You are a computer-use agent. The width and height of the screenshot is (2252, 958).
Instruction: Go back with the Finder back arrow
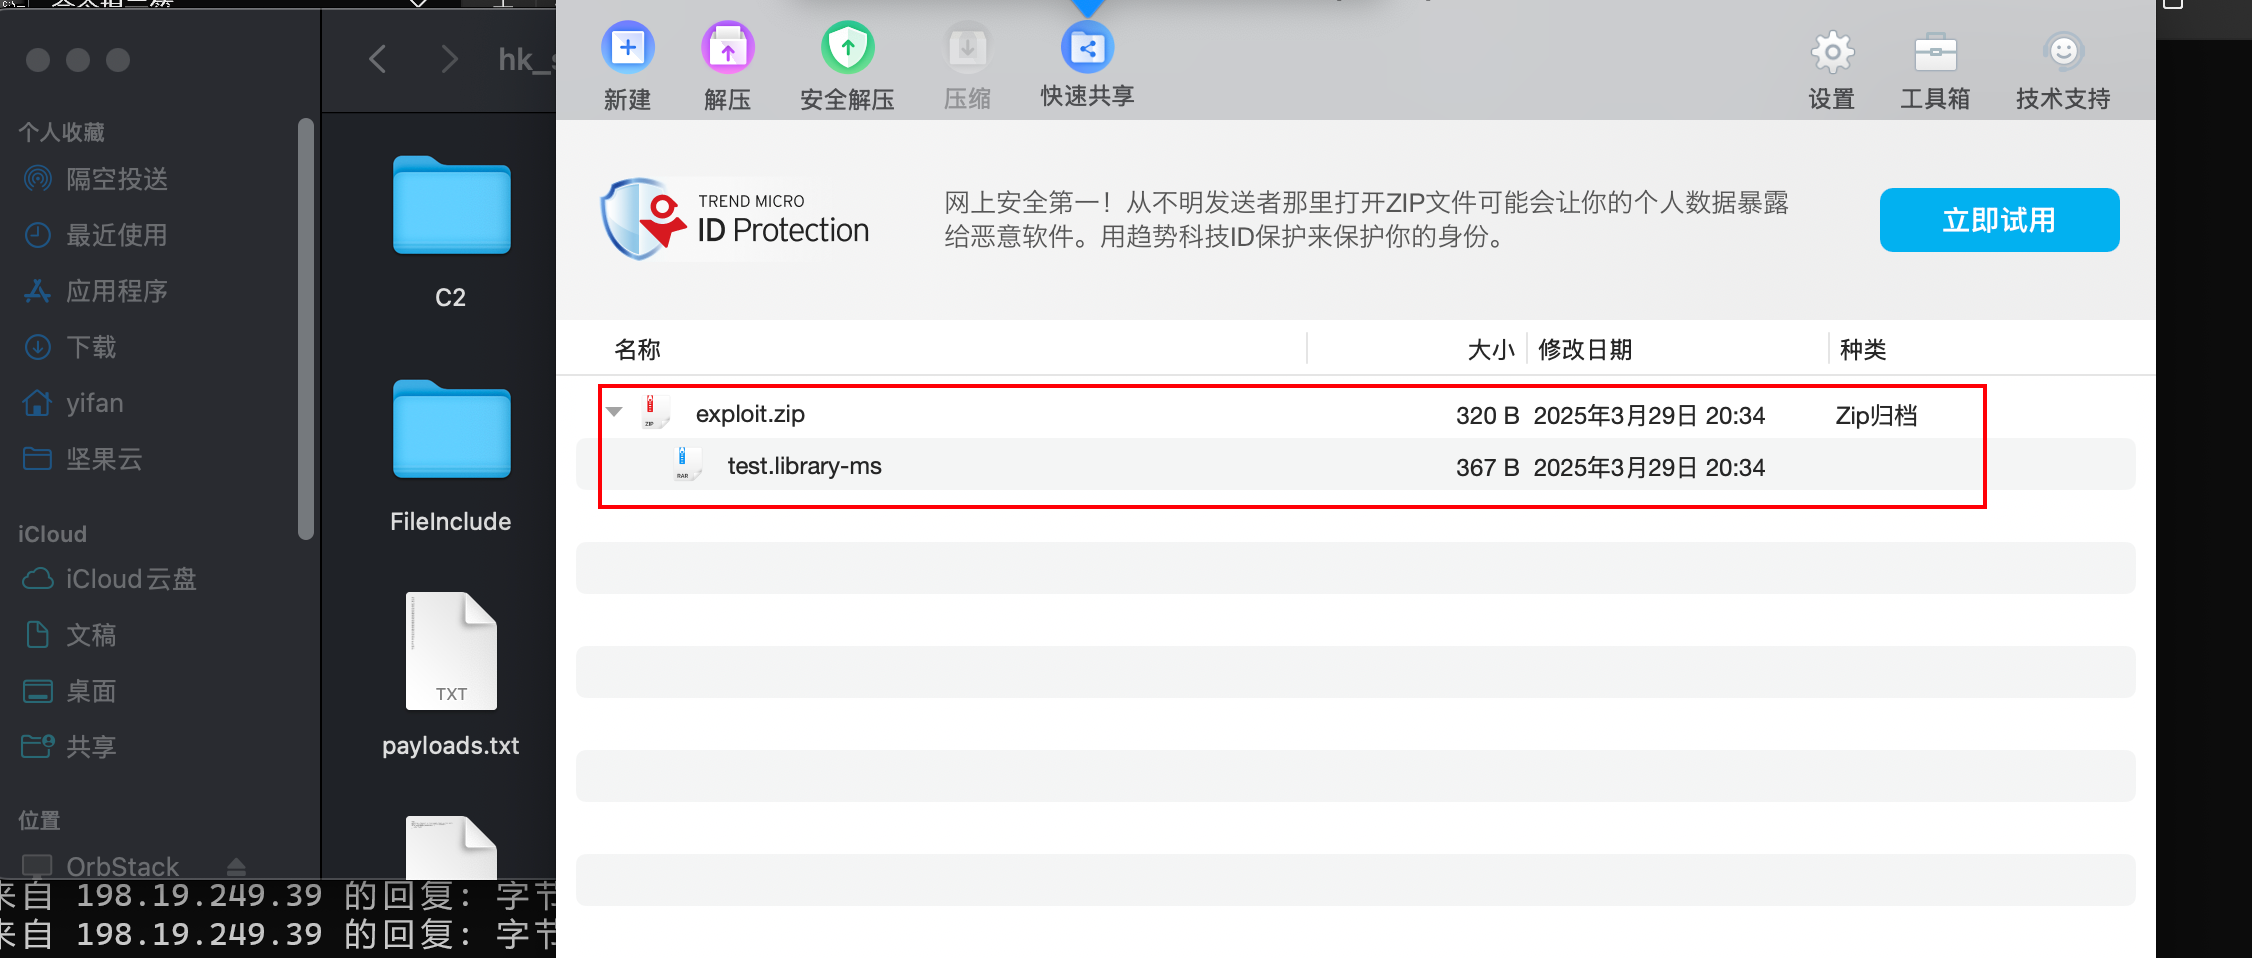(x=377, y=59)
